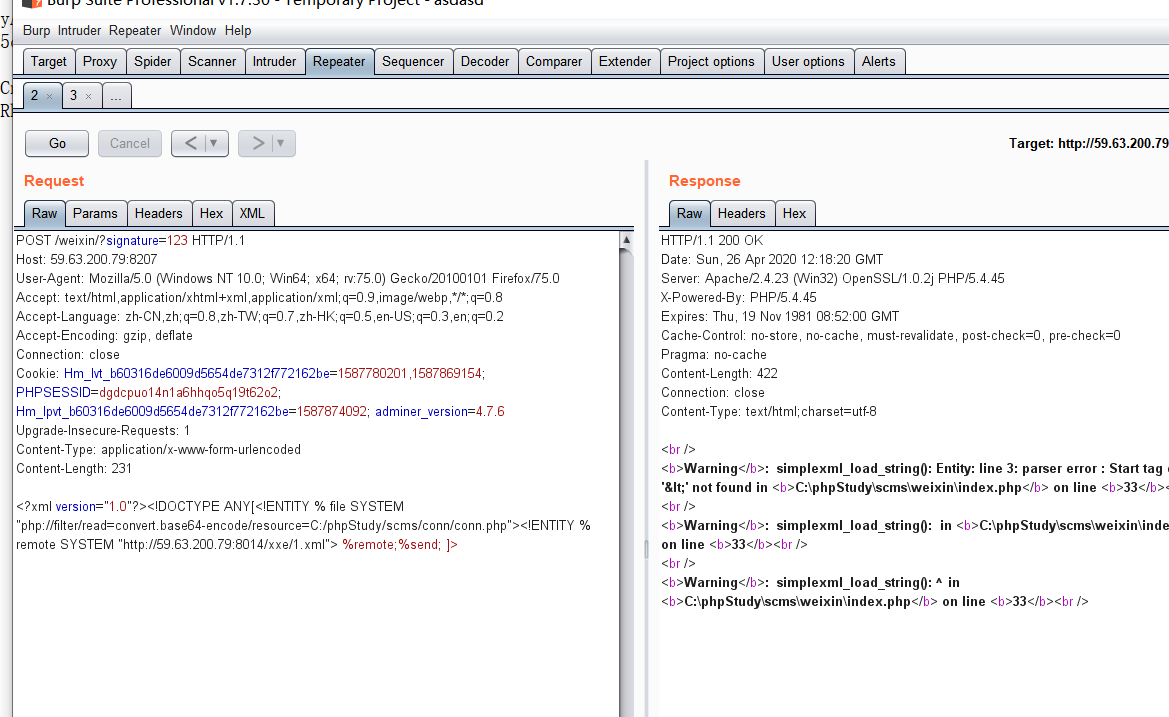
Task: Select the Request Params tab
Action: [95, 213]
